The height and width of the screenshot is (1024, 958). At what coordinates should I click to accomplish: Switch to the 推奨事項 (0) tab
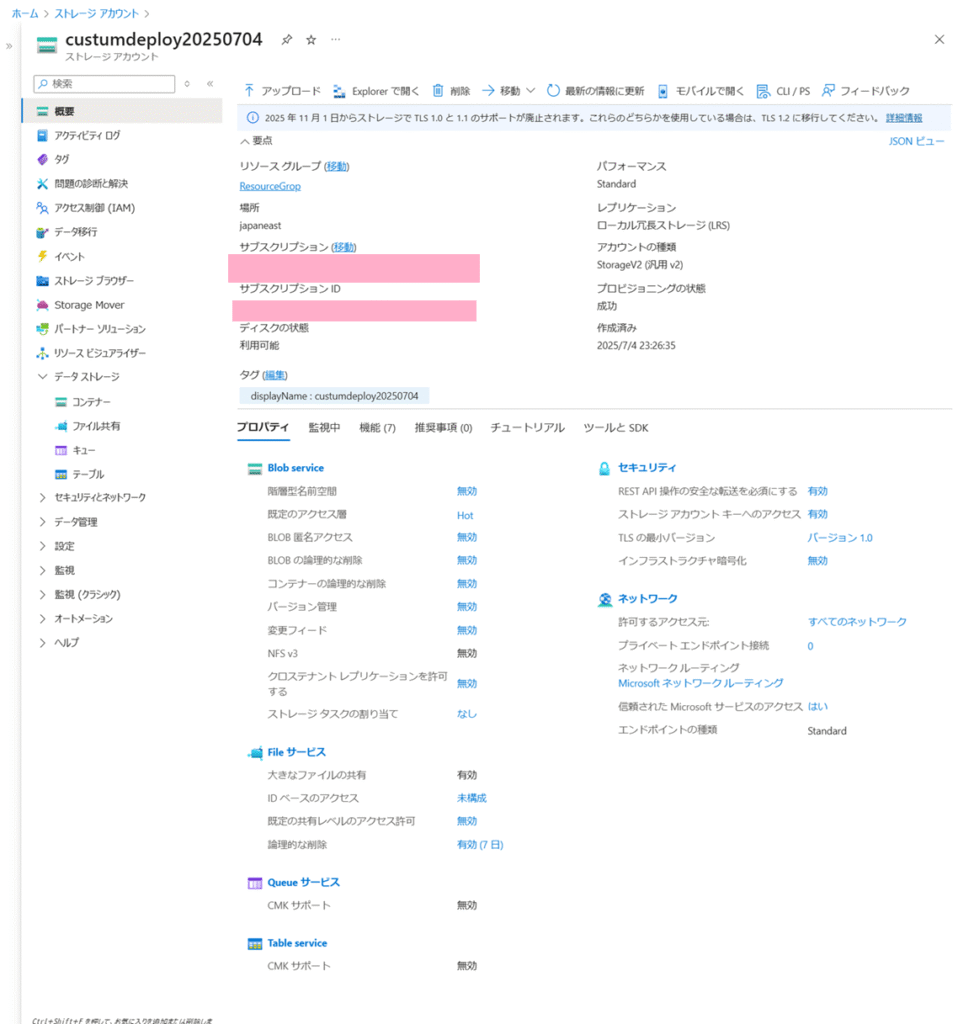click(x=443, y=428)
